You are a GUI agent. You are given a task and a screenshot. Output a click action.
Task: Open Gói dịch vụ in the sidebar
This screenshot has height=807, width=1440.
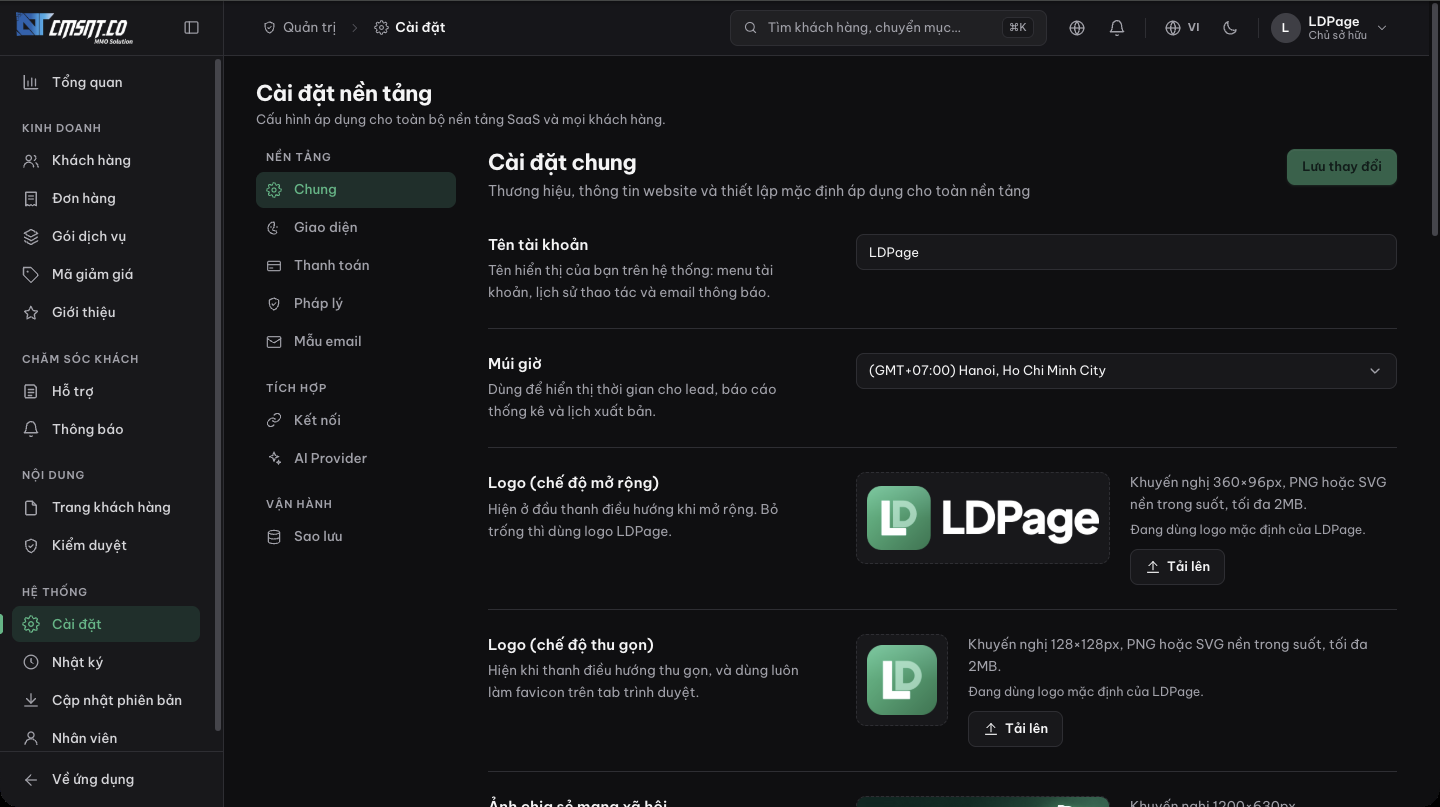[x=106, y=237]
